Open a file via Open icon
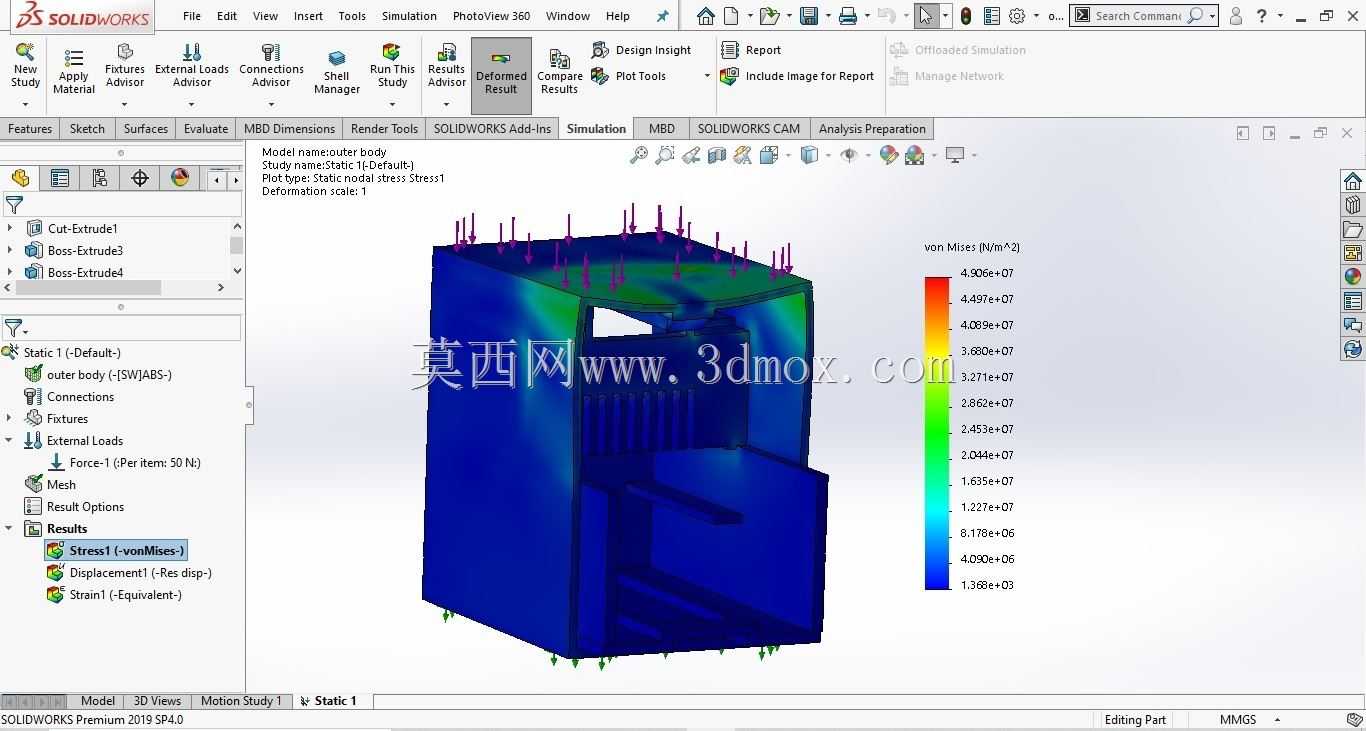 (x=769, y=16)
